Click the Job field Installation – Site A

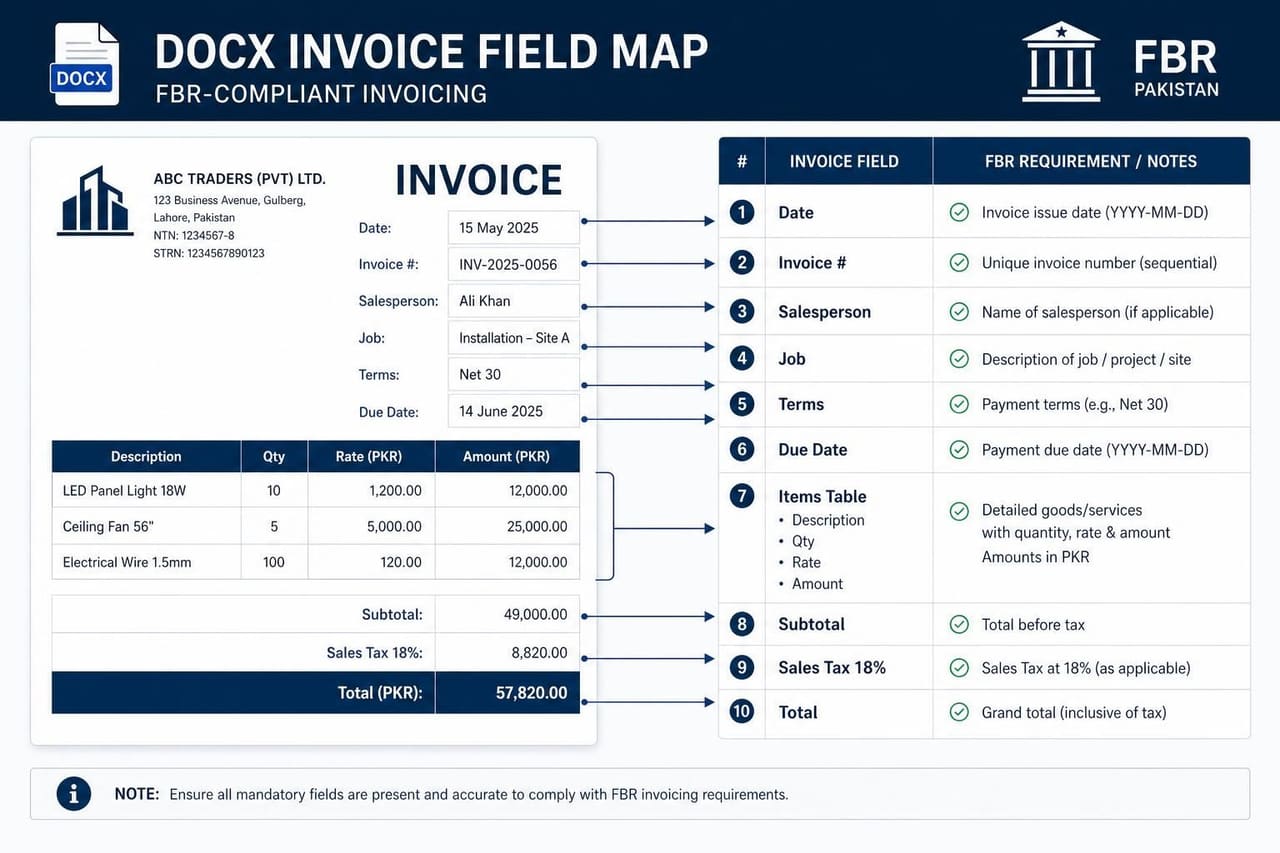click(514, 338)
